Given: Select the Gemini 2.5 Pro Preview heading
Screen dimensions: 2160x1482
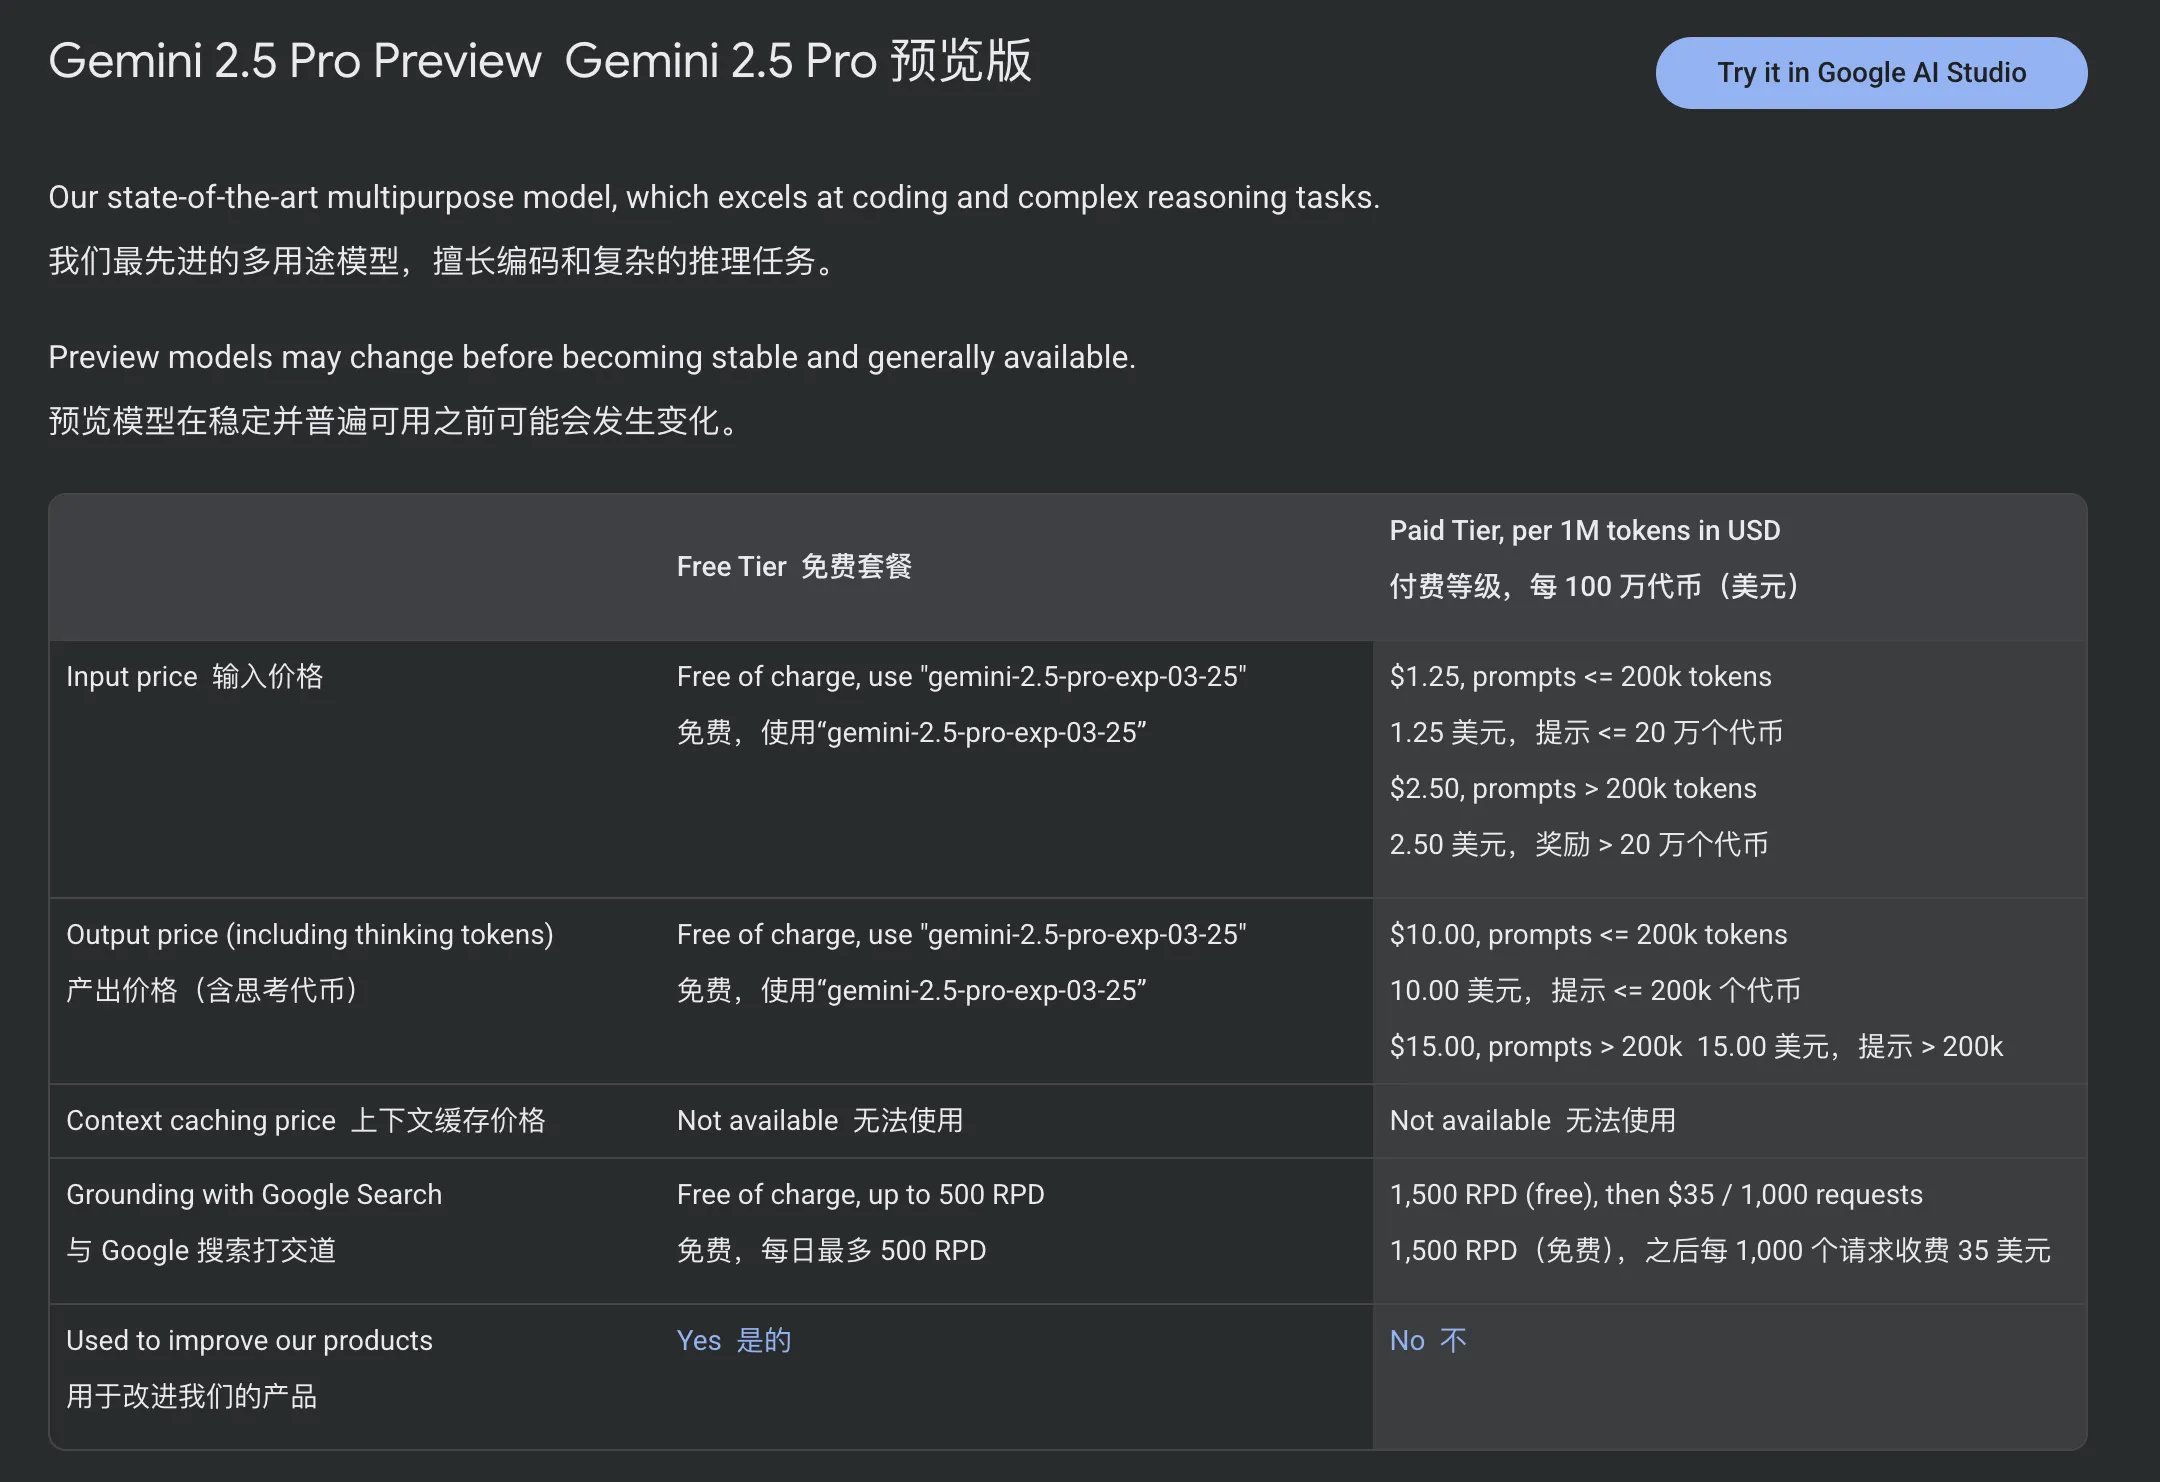Looking at the screenshot, I should (295, 61).
